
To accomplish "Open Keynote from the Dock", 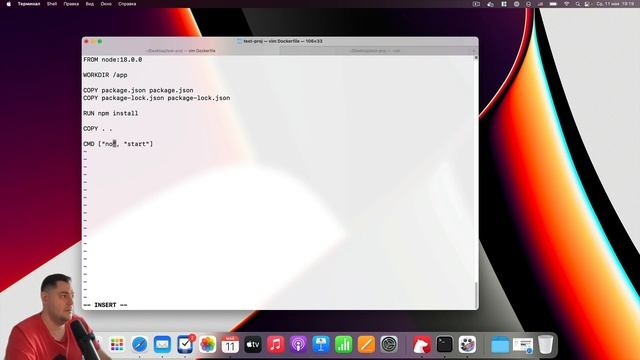I will [321, 344].
